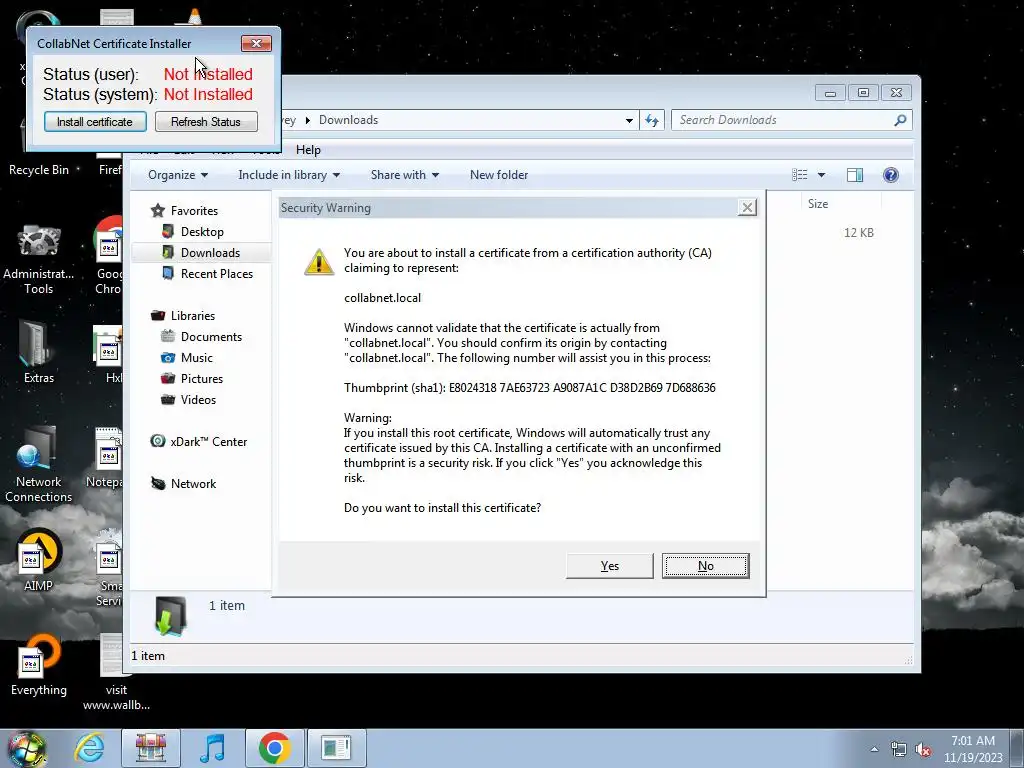1024x768 pixels.
Task: Click New folder in Explorer toolbar
Action: (499, 175)
